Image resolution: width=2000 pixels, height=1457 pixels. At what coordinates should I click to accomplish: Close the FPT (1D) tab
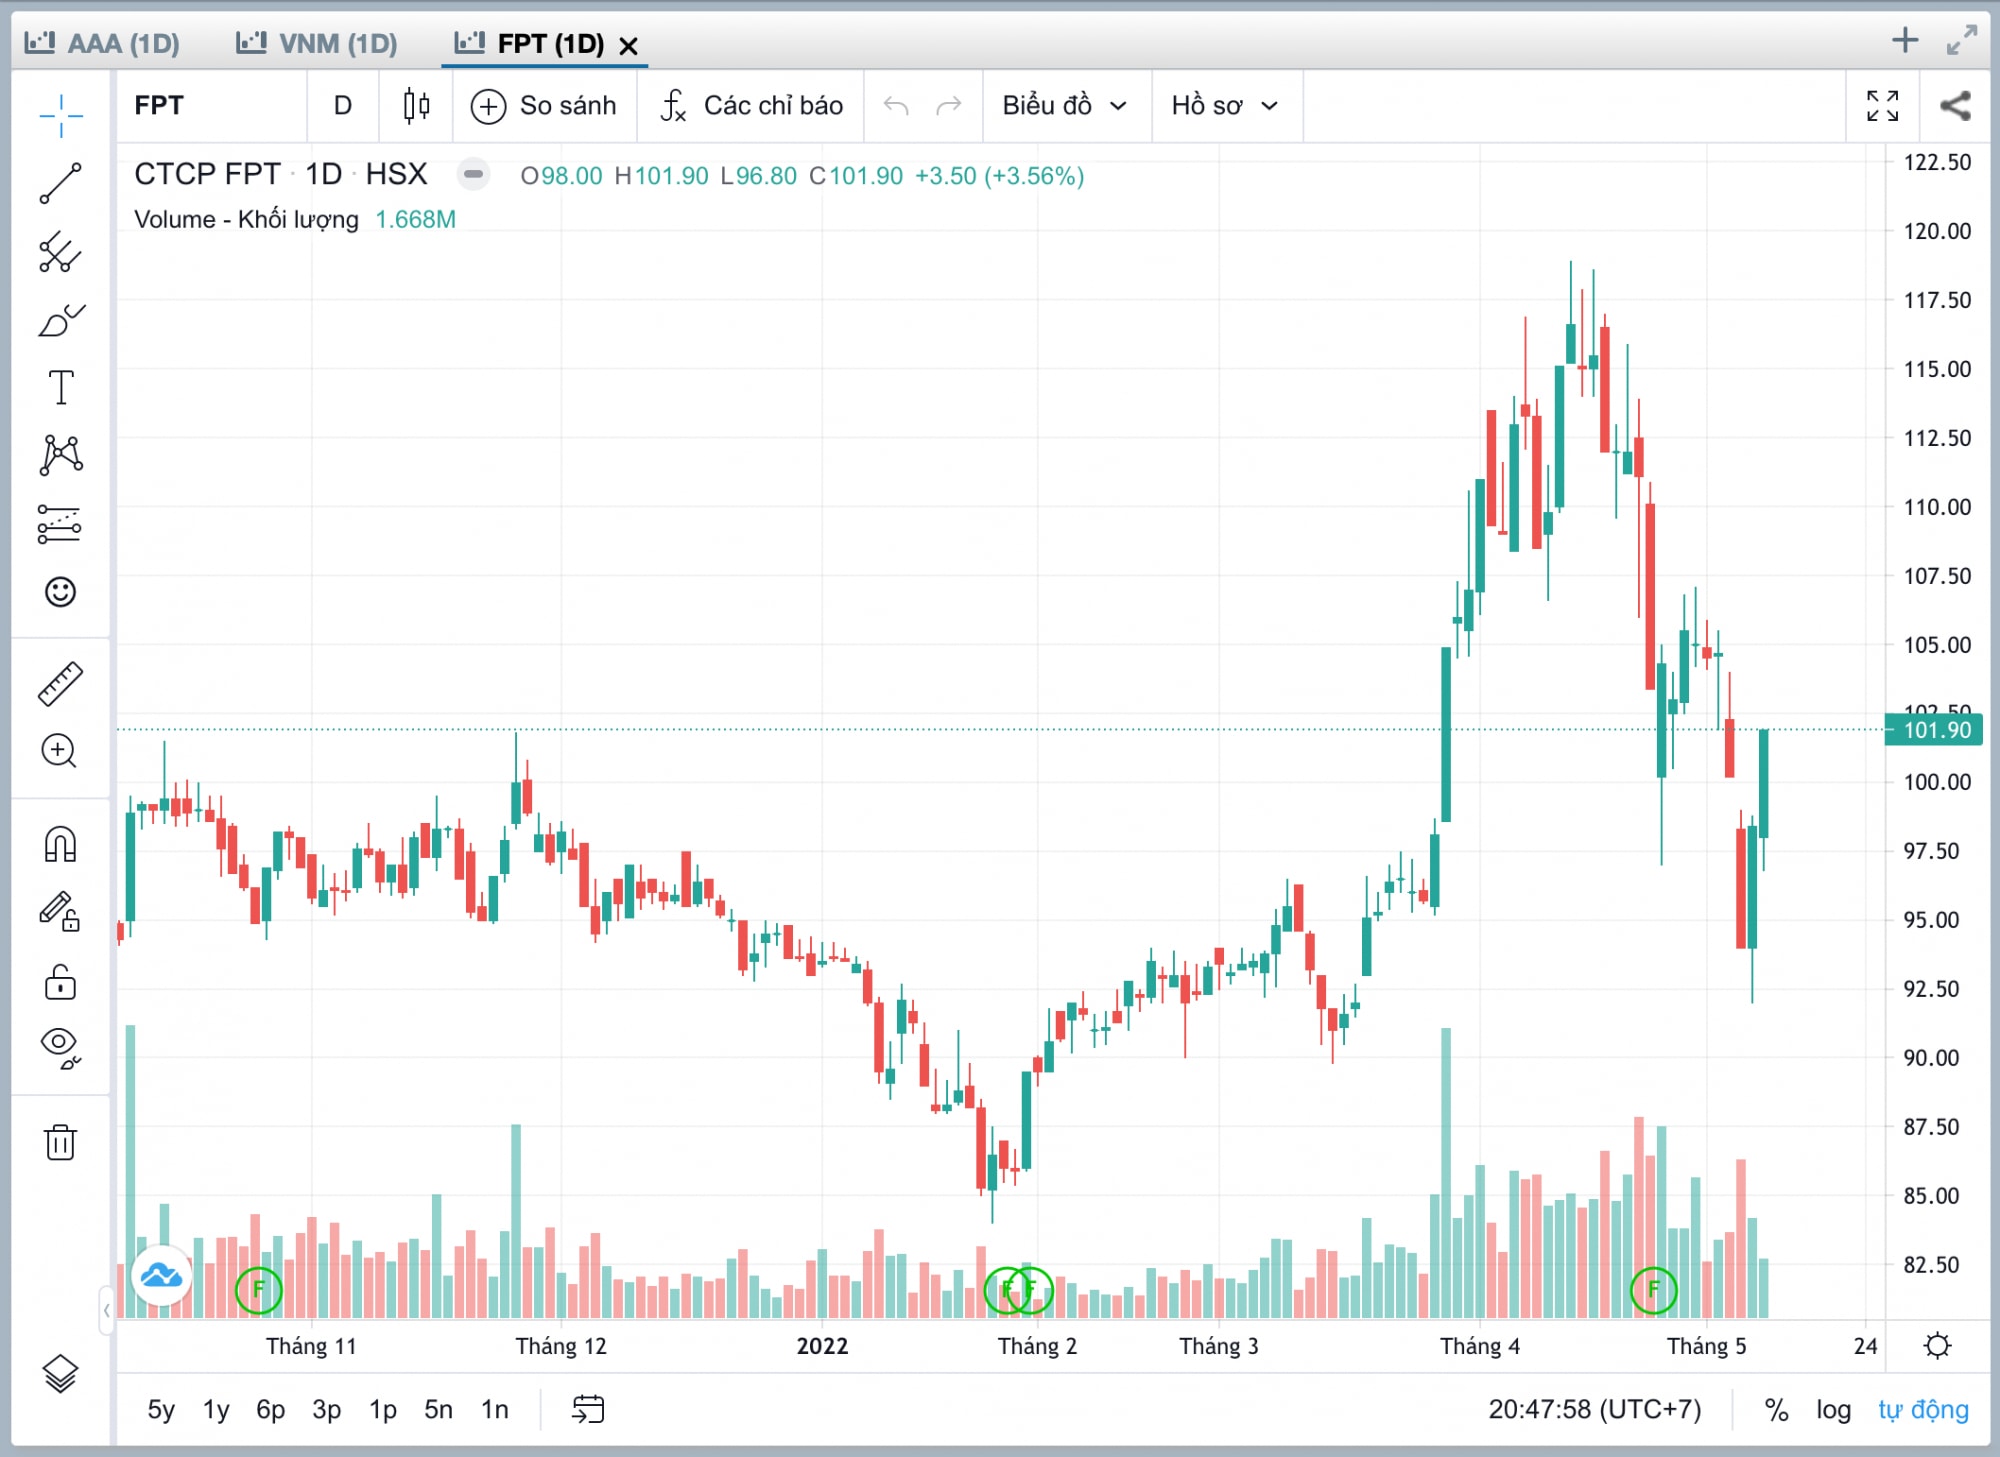628,46
